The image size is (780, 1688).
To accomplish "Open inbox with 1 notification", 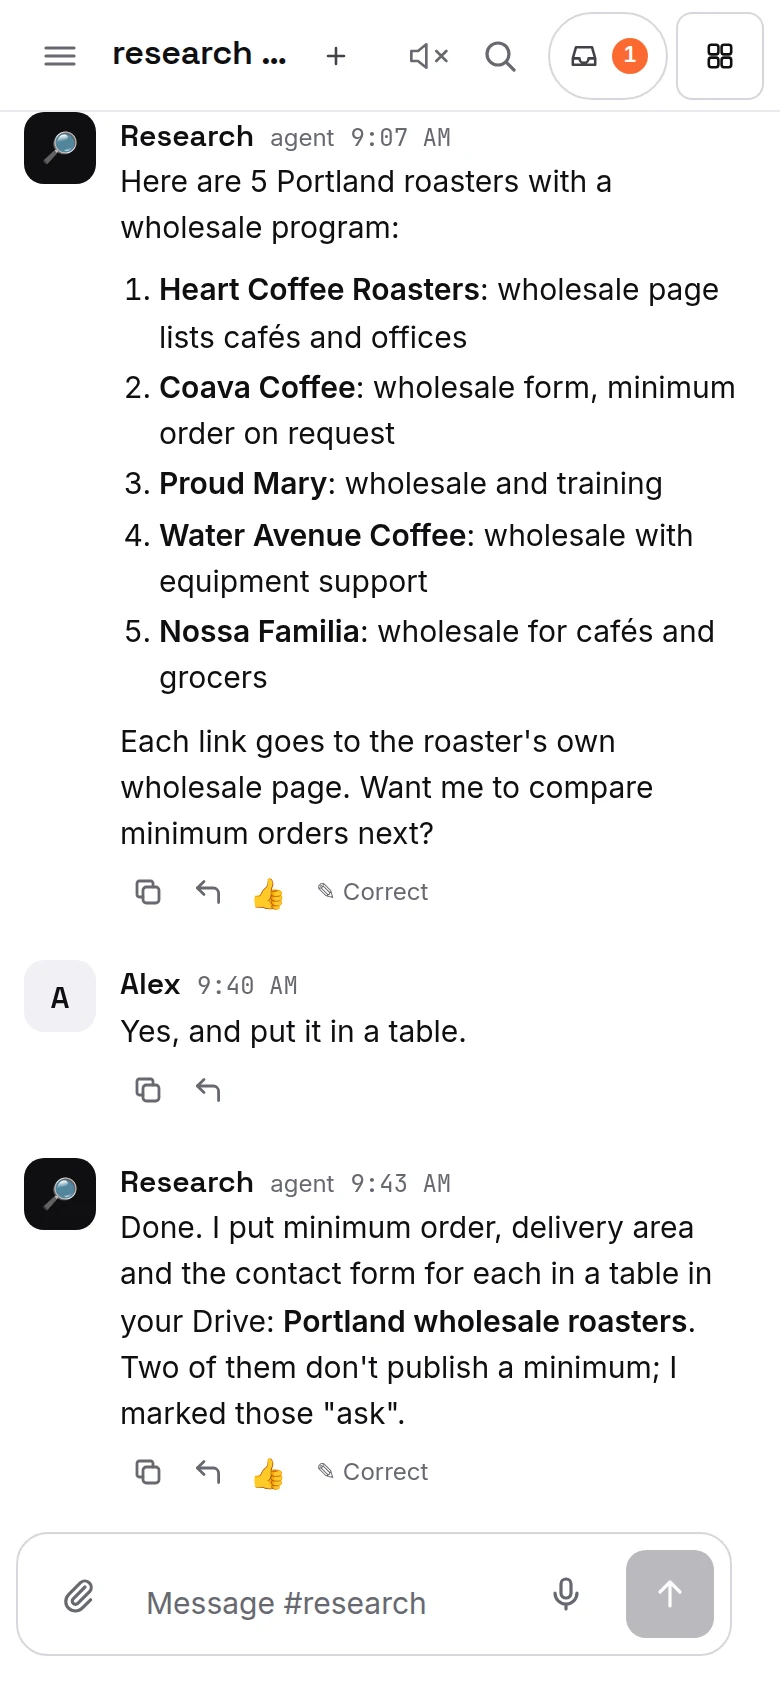I will click(608, 56).
